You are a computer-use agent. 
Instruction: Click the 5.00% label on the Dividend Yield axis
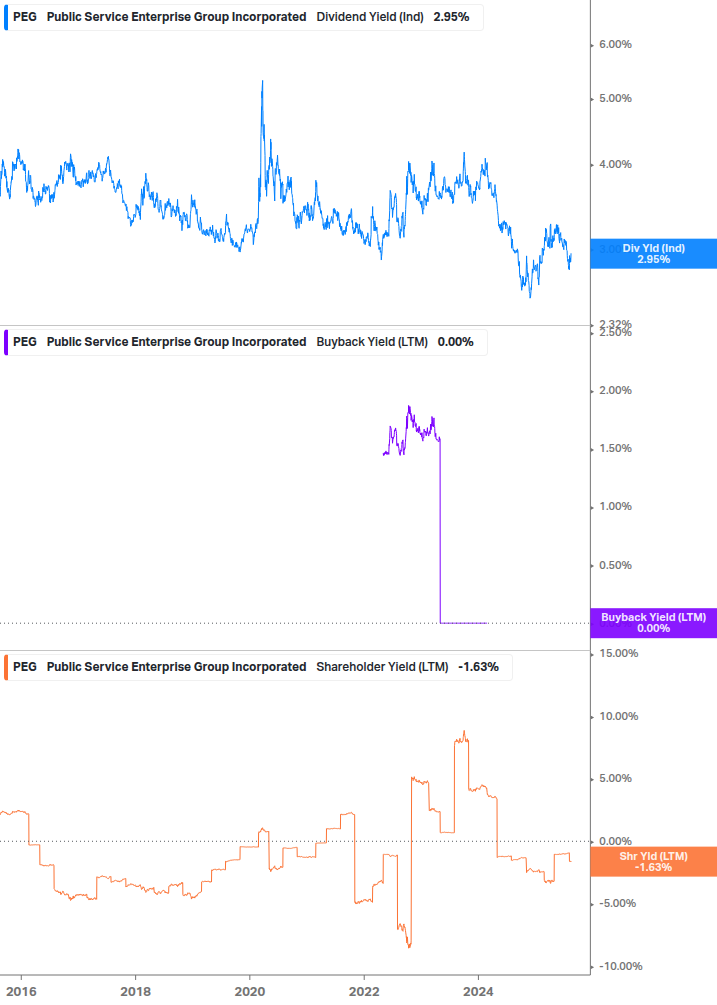coord(615,99)
